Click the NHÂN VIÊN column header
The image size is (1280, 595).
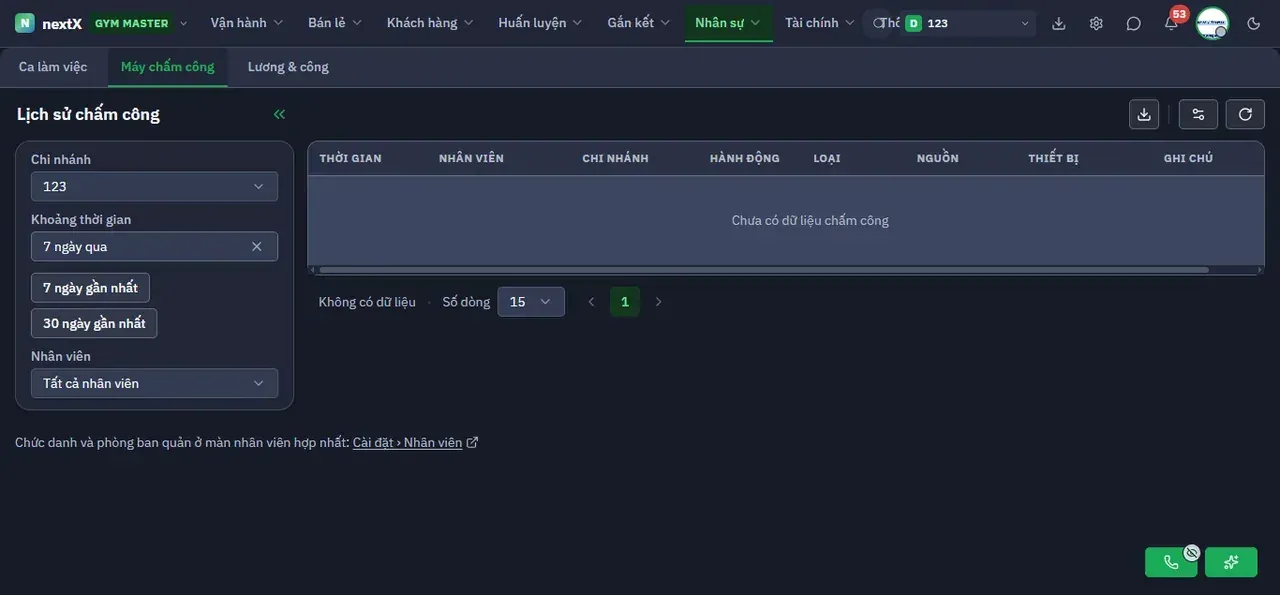pos(471,158)
